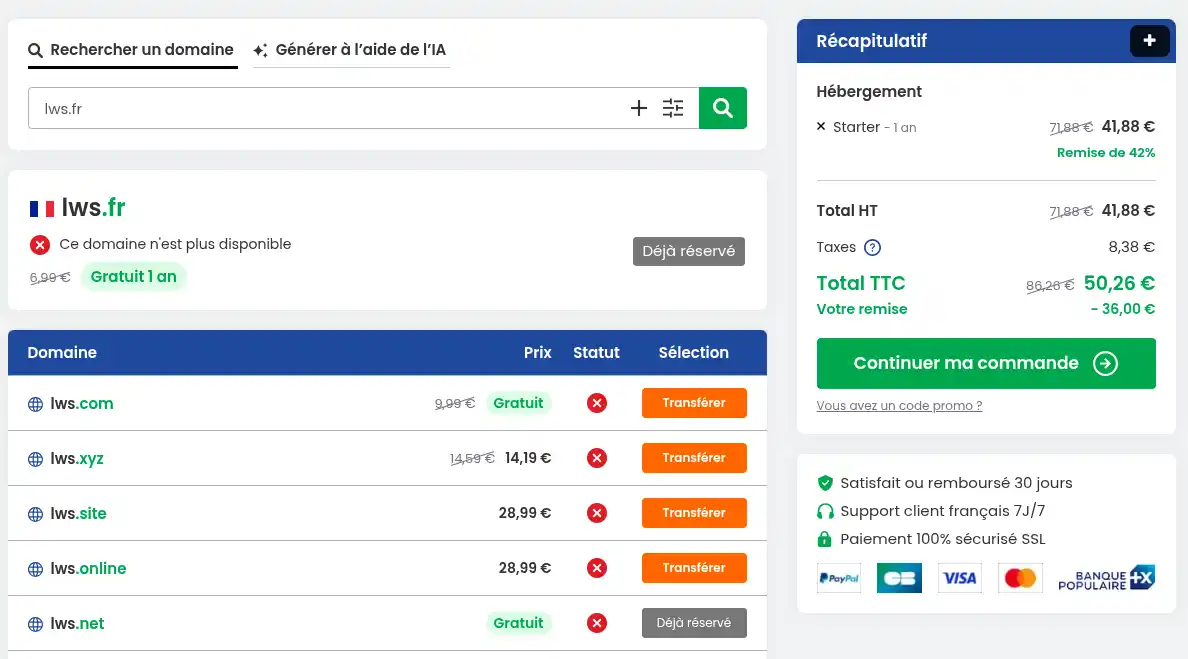Select the "Rechercher un domaine" tab
The width and height of the screenshot is (1188, 659).
(132, 49)
